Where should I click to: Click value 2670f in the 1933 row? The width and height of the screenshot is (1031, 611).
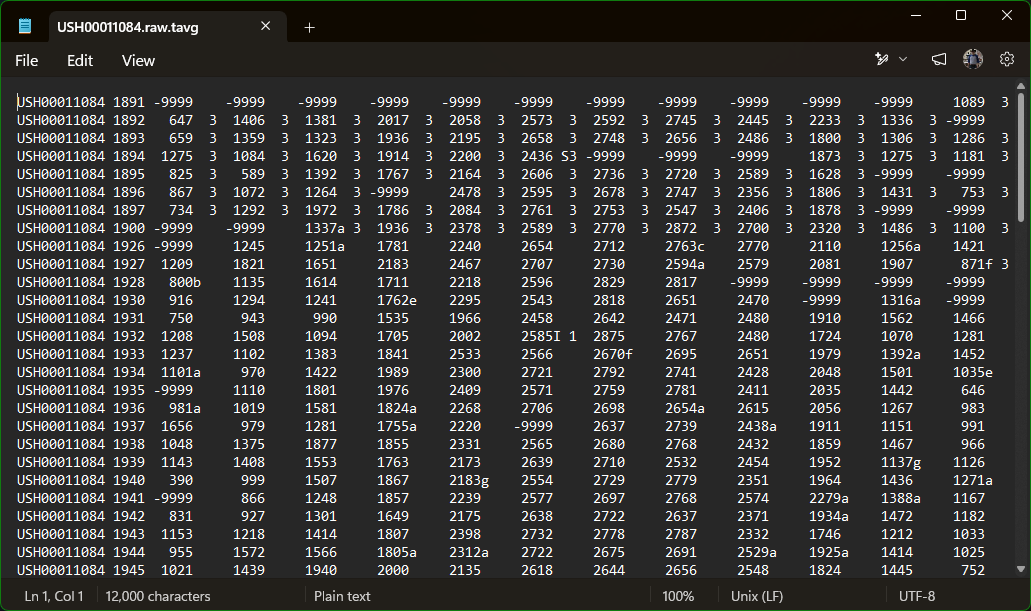coord(613,354)
